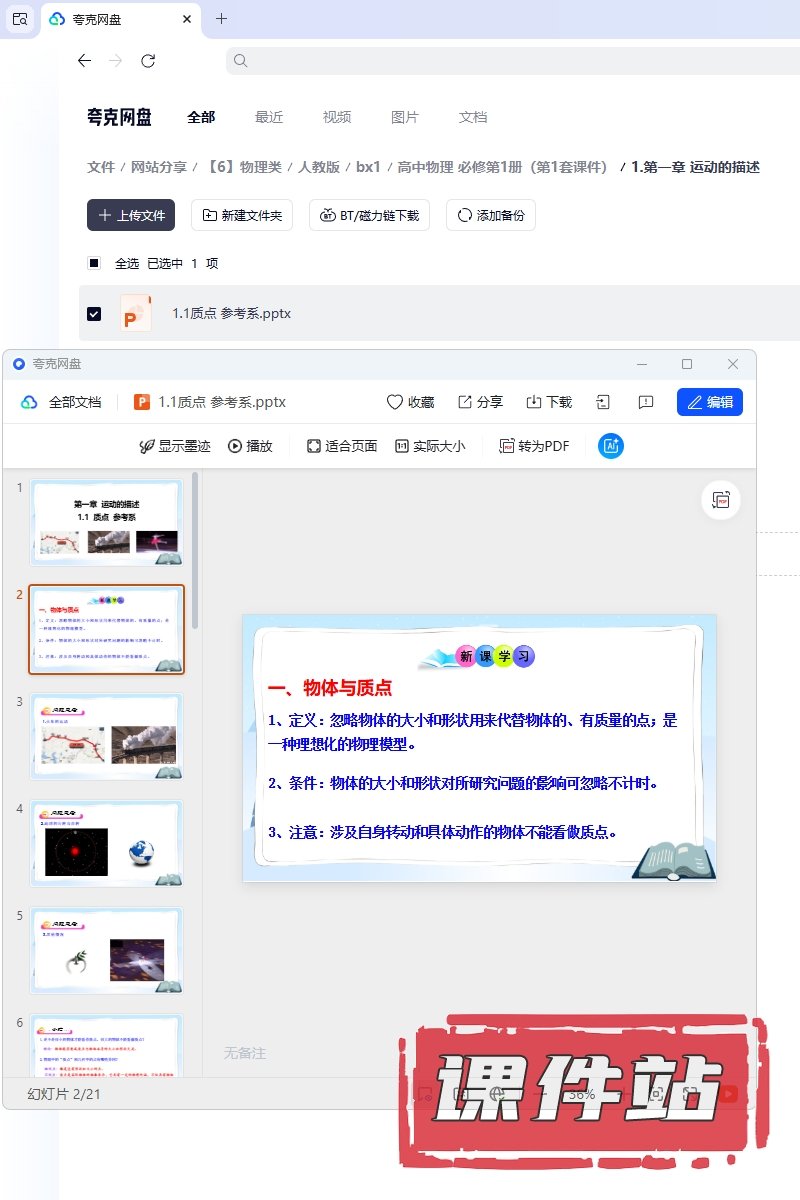Download the pptx via 下载

(x=534, y=402)
